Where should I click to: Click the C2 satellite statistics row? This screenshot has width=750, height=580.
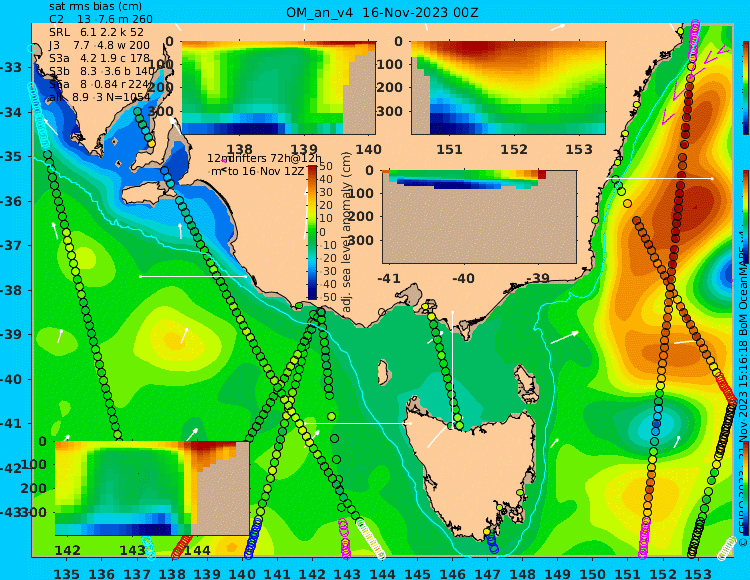pyautogui.click(x=101, y=19)
